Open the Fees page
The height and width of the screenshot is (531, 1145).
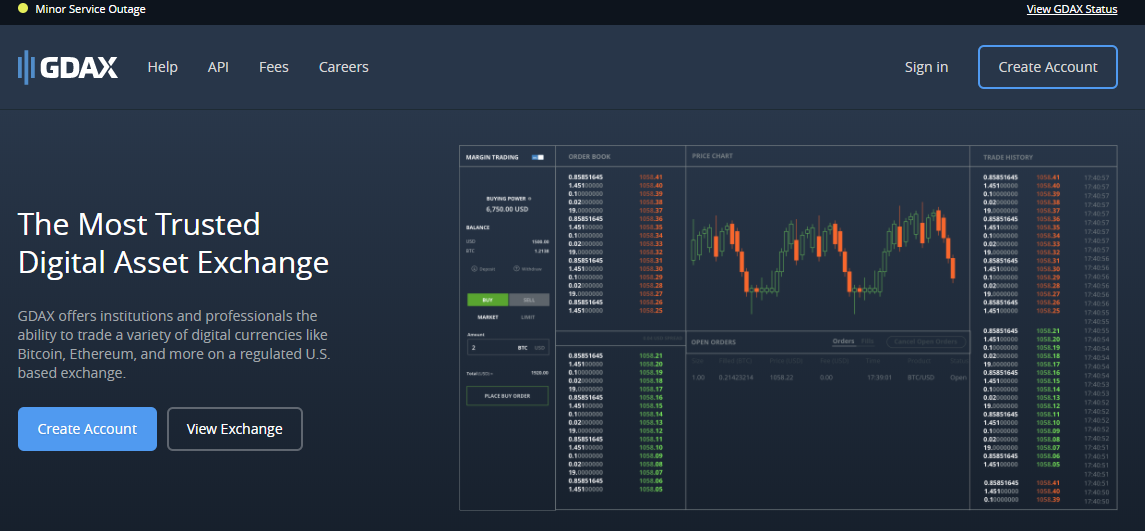tap(274, 67)
